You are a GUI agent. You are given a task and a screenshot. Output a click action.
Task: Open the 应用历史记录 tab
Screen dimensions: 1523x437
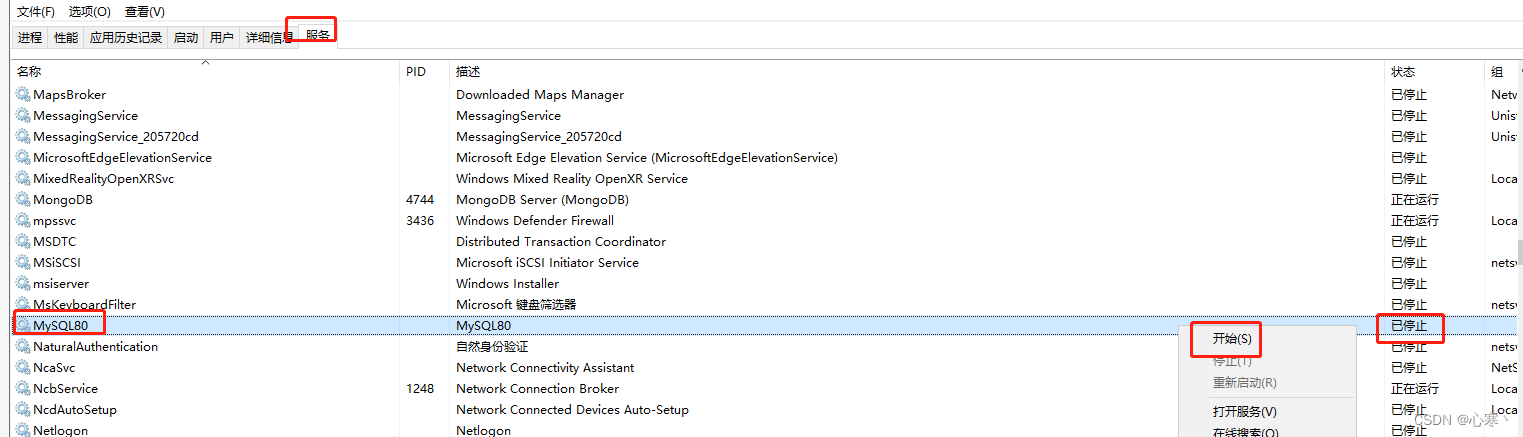[126, 38]
